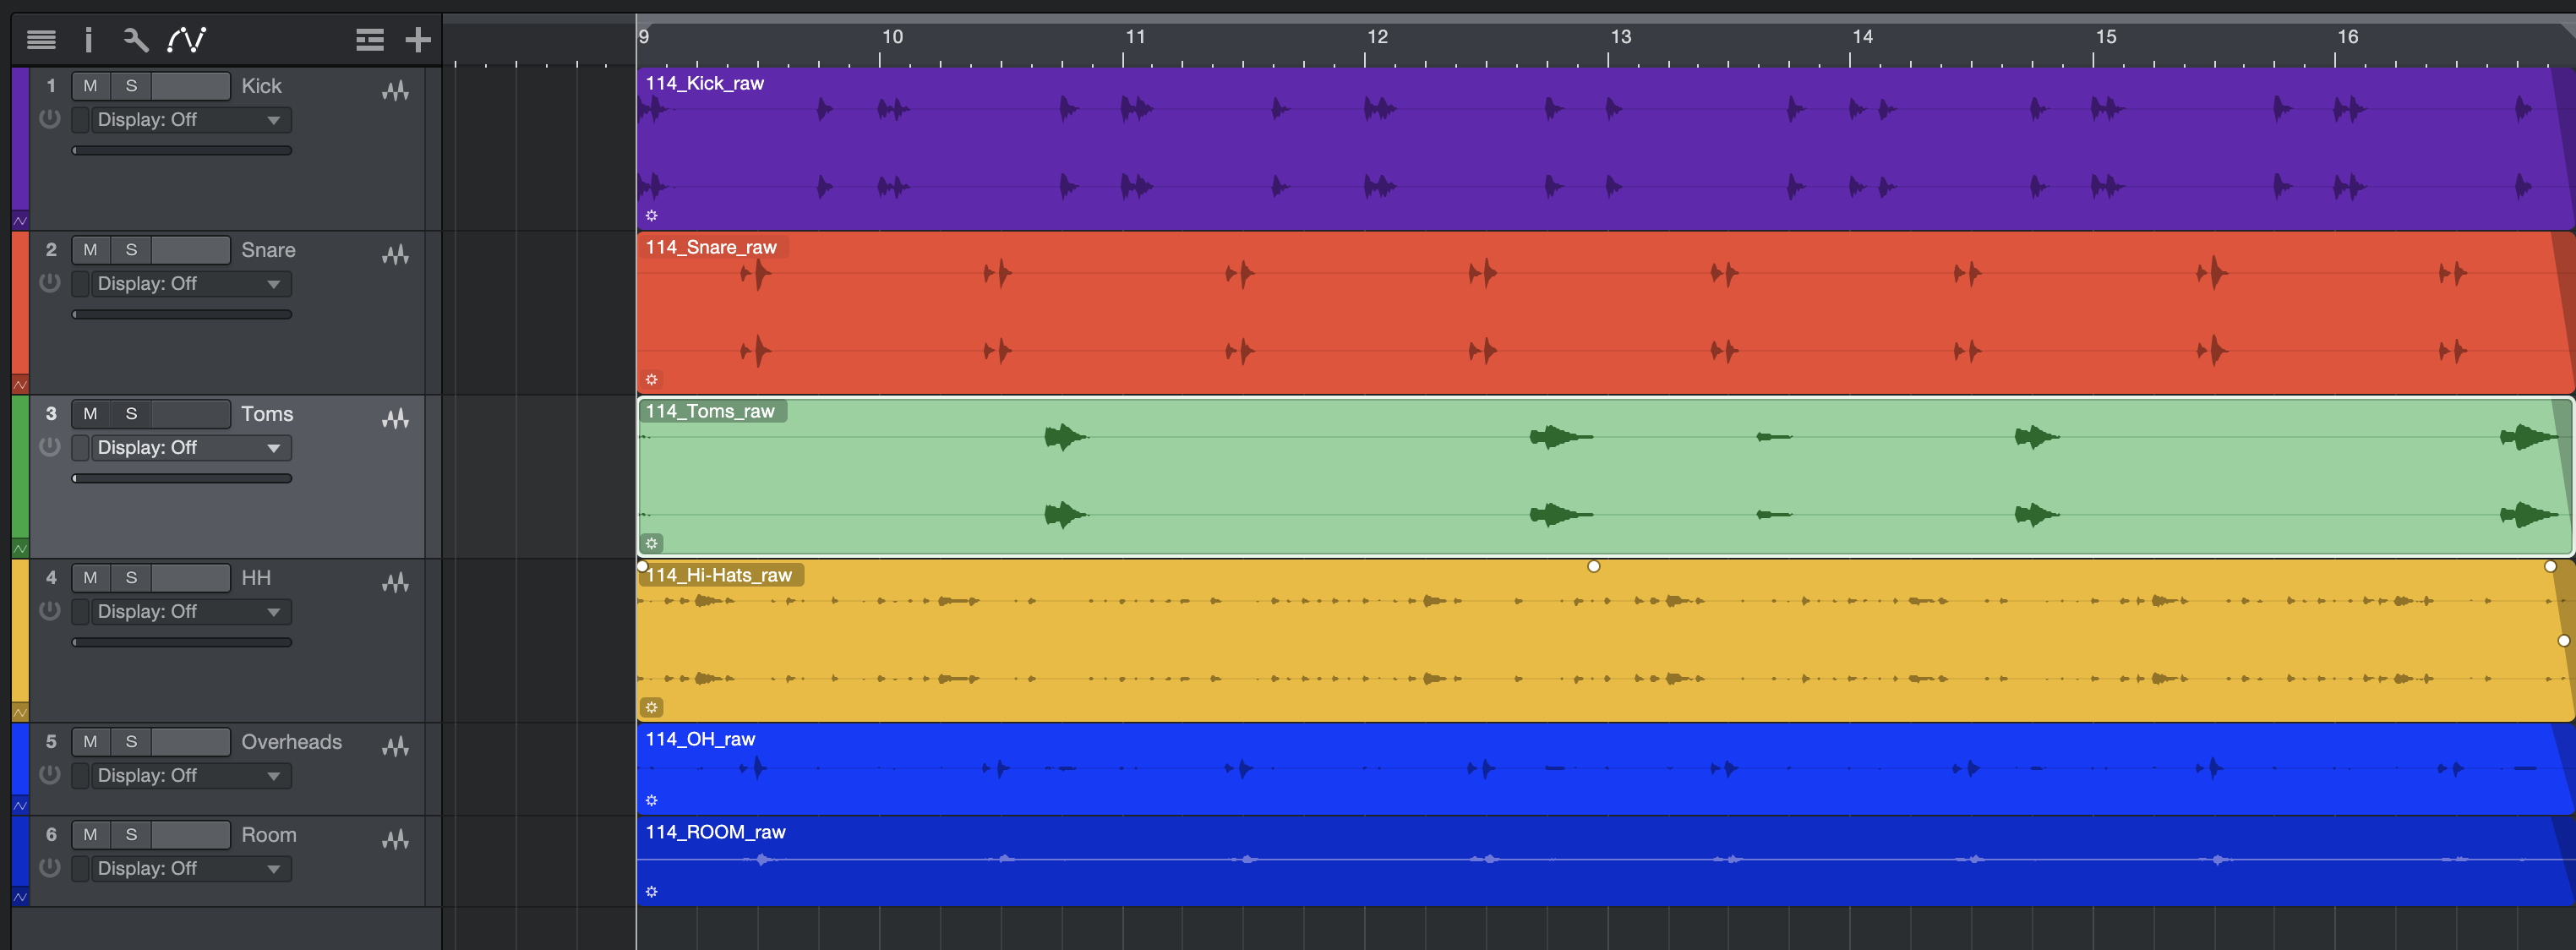Click the wrench options icon
This screenshot has height=950, width=2576.
tap(135, 40)
